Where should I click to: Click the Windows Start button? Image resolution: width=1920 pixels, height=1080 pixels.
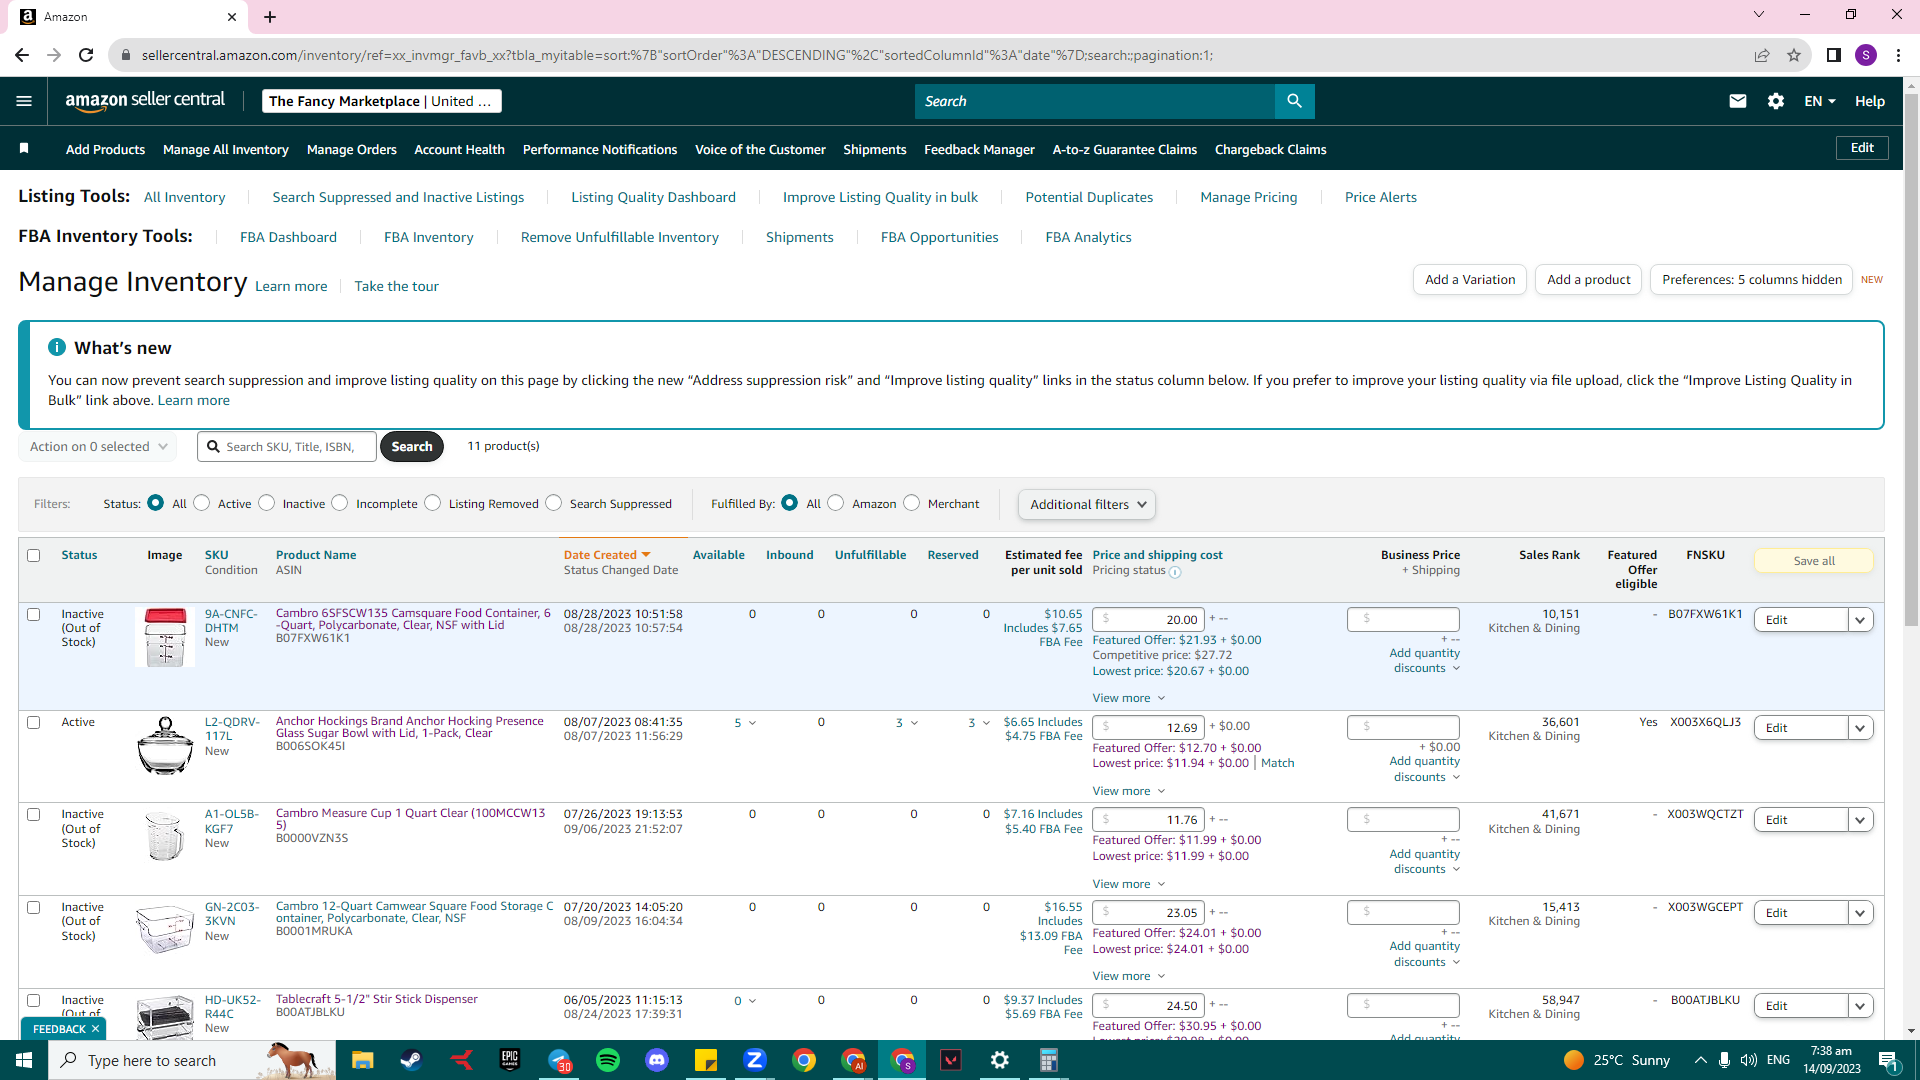(x=24, y=1060)
